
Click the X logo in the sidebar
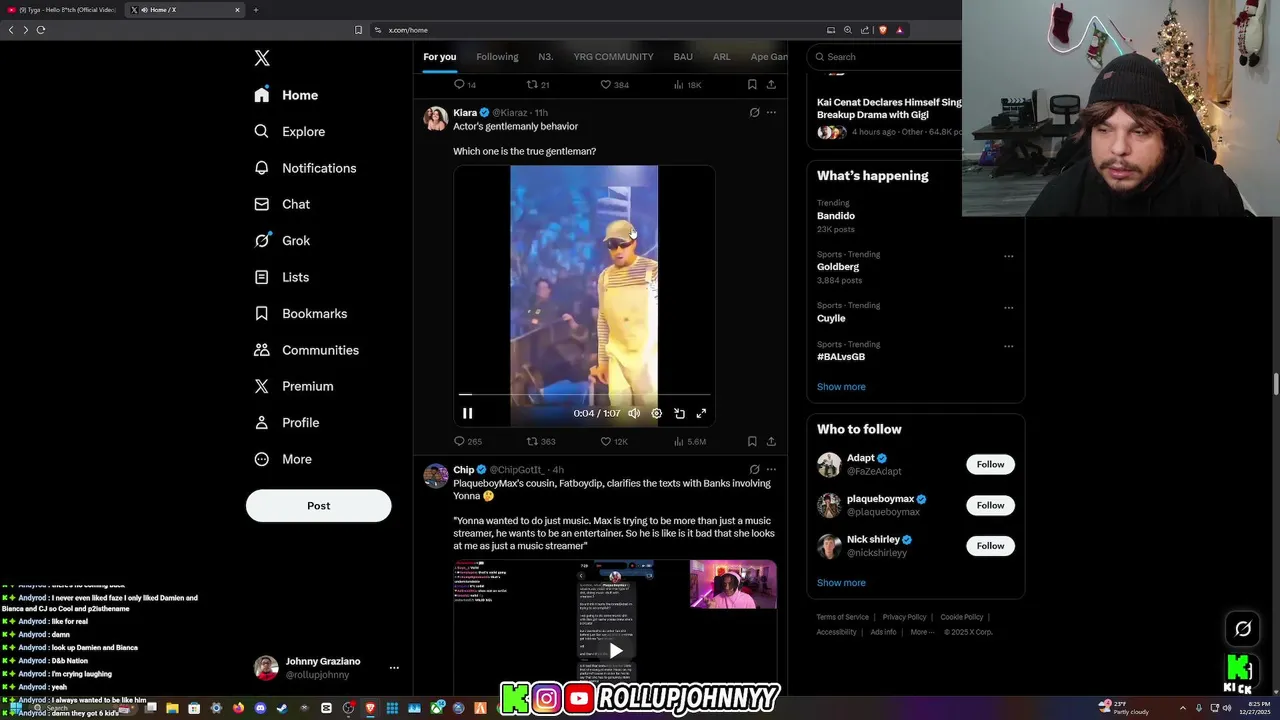(x=262, y=58)
